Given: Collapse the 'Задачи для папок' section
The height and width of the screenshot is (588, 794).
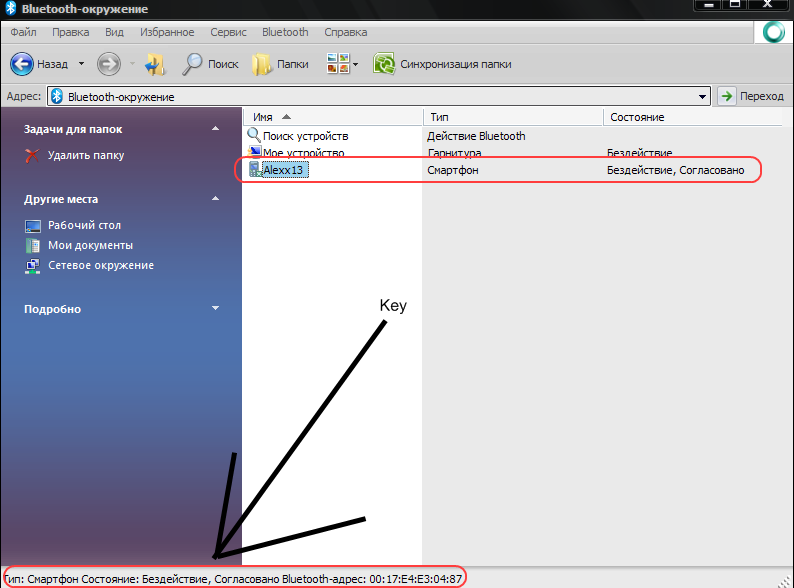Looking at the screenshot, I should click(x=215, y=129).
